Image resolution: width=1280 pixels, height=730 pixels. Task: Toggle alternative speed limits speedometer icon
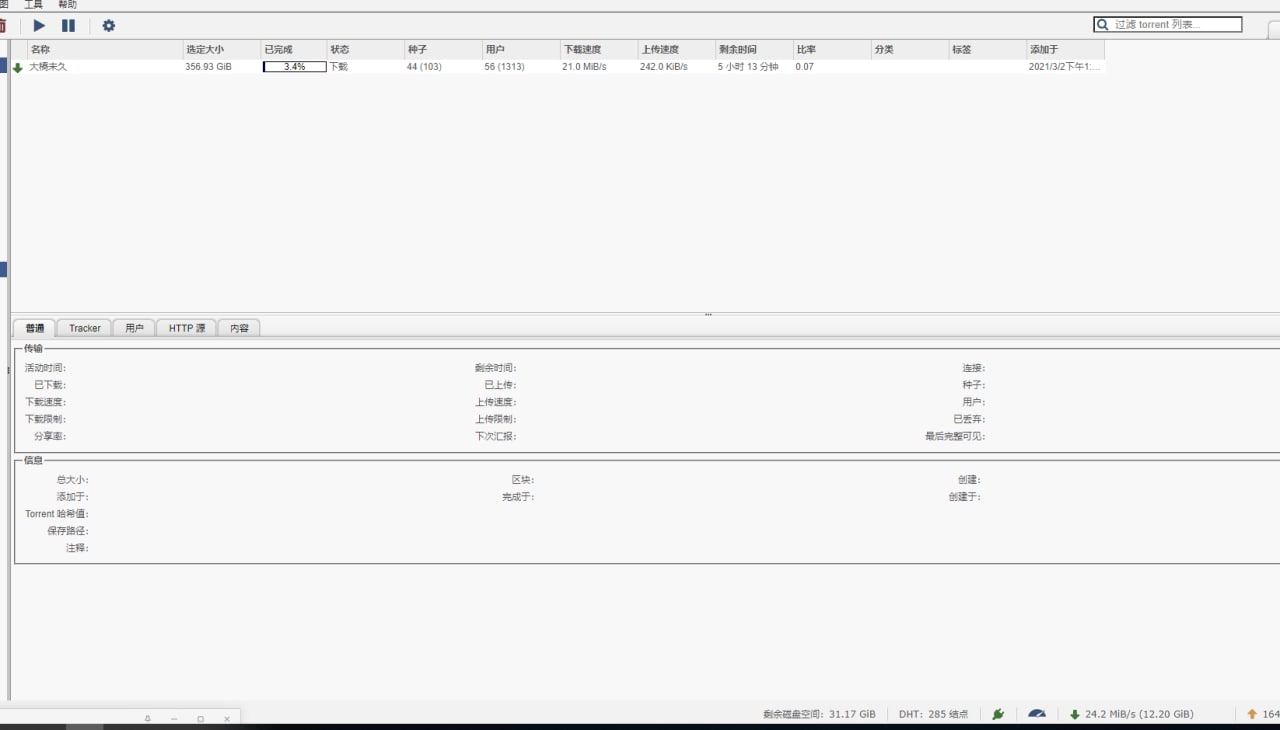[1037, 714]
